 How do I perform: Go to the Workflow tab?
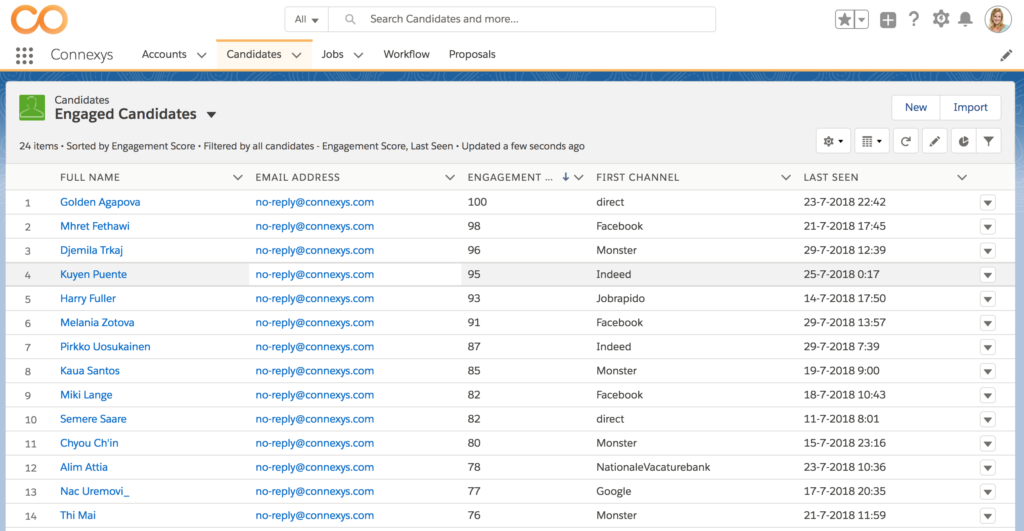tap(406, 54)
